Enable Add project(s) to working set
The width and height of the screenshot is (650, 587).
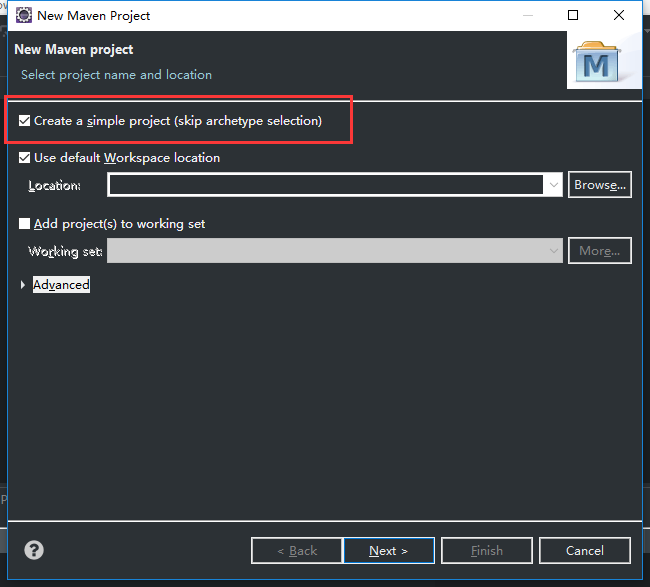(24, 223)
